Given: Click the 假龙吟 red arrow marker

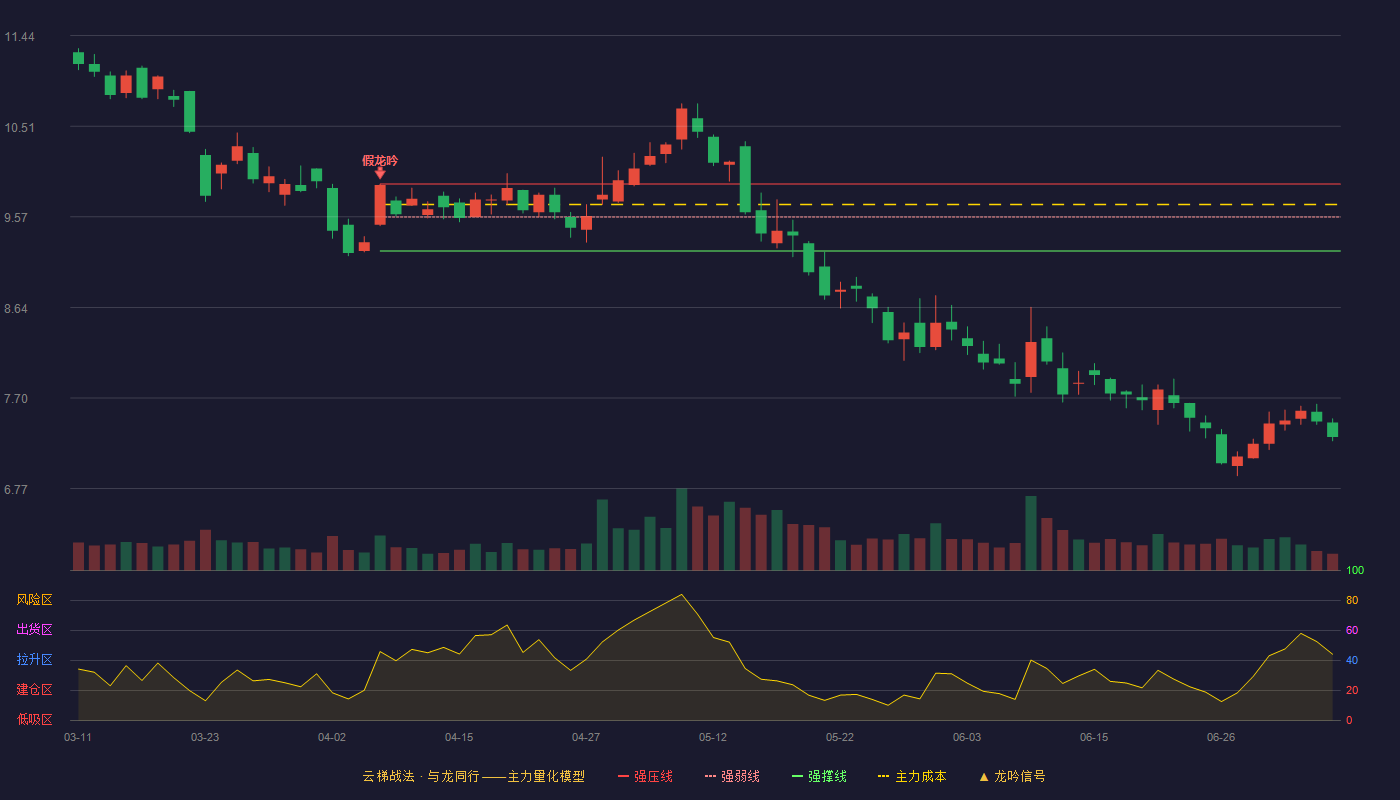Looking at the screenshot, I should pos(380,174).
